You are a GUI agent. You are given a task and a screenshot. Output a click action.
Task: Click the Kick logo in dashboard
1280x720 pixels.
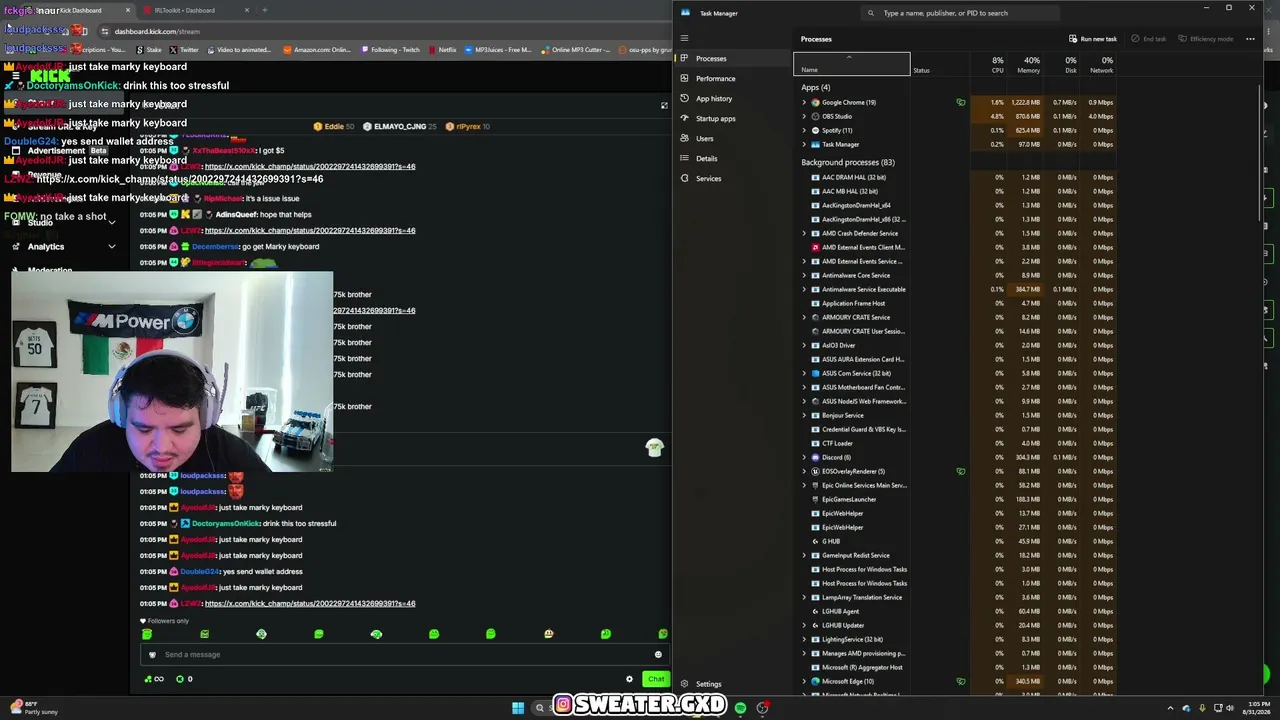(50, 75)
